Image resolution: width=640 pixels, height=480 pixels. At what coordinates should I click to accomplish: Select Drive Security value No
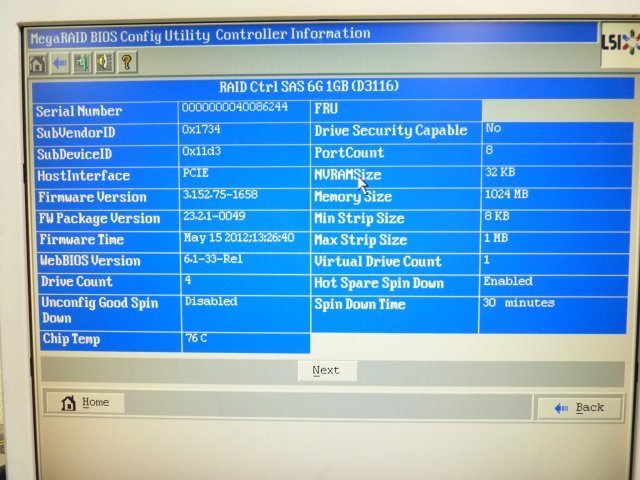tap(493, 128)
